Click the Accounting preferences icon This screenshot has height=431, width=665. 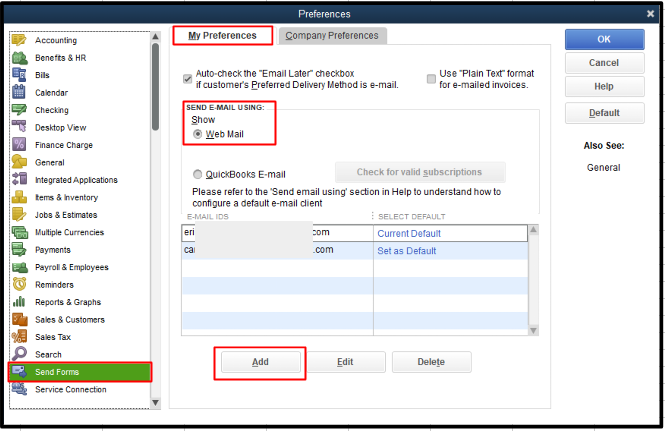[x=19, y=40]
